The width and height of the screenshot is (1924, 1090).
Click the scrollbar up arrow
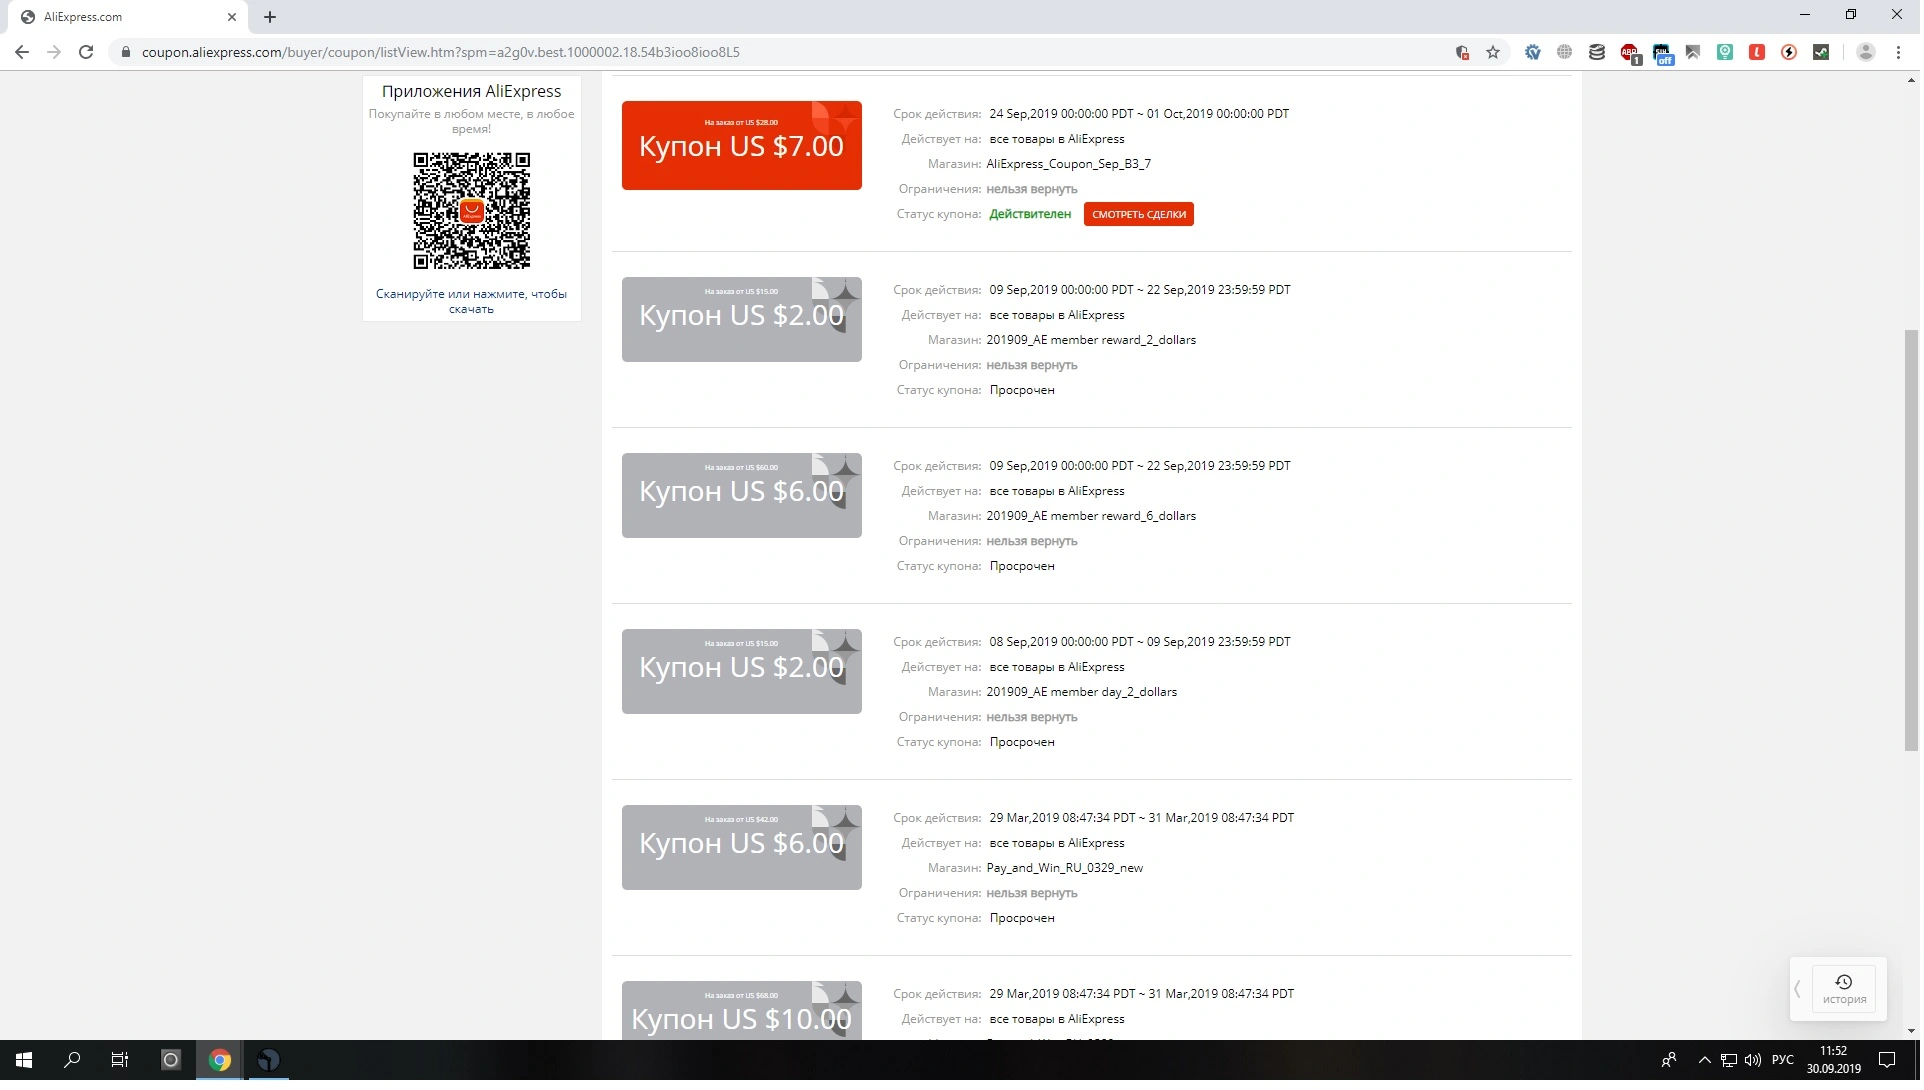click(1911, 80)
